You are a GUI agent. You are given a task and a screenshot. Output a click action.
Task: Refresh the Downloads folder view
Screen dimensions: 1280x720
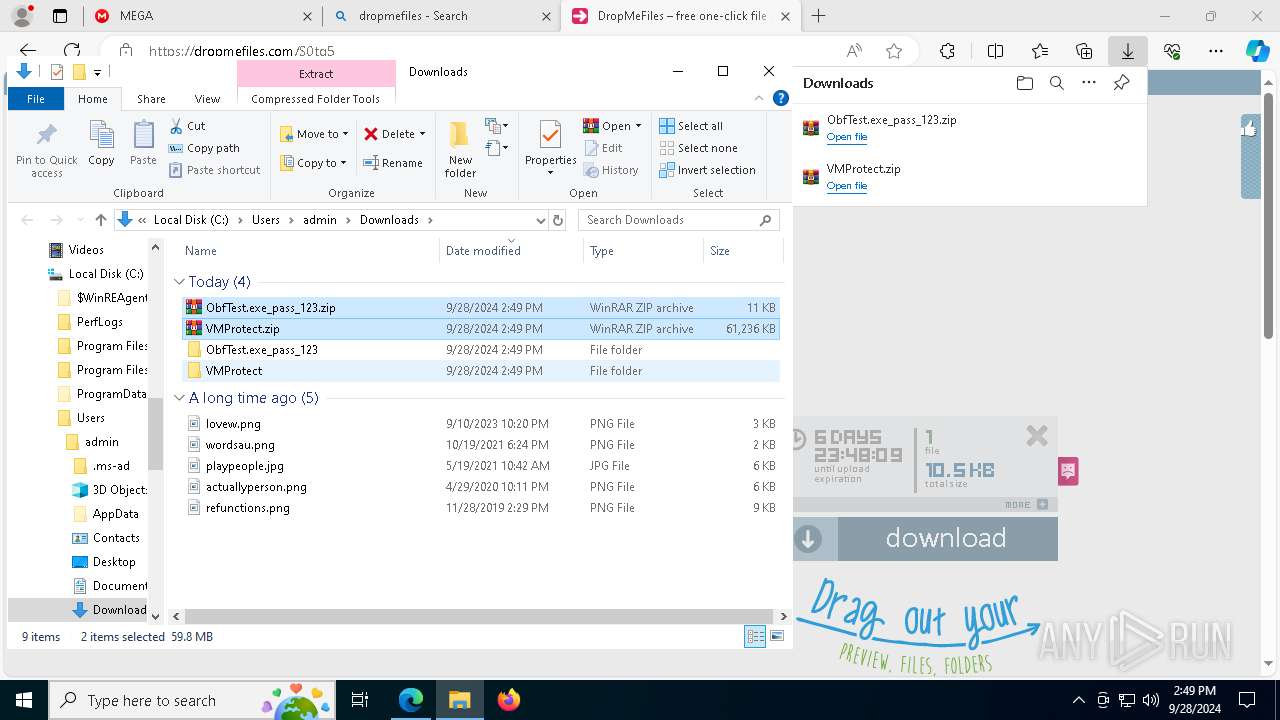coord(558,220)
